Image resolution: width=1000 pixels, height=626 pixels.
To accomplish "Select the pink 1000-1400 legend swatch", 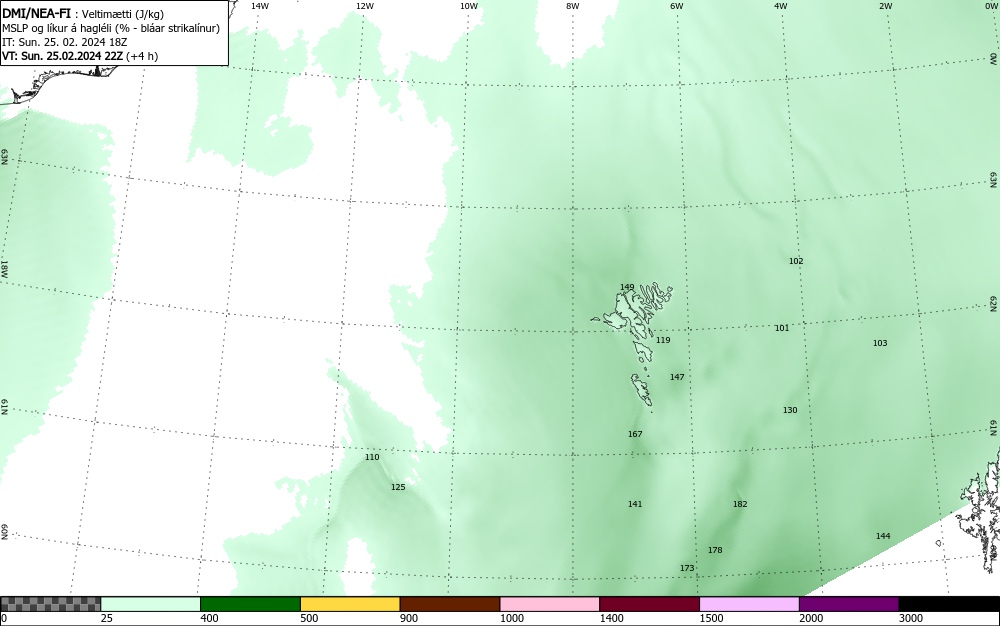I will (x=550, y=604).
